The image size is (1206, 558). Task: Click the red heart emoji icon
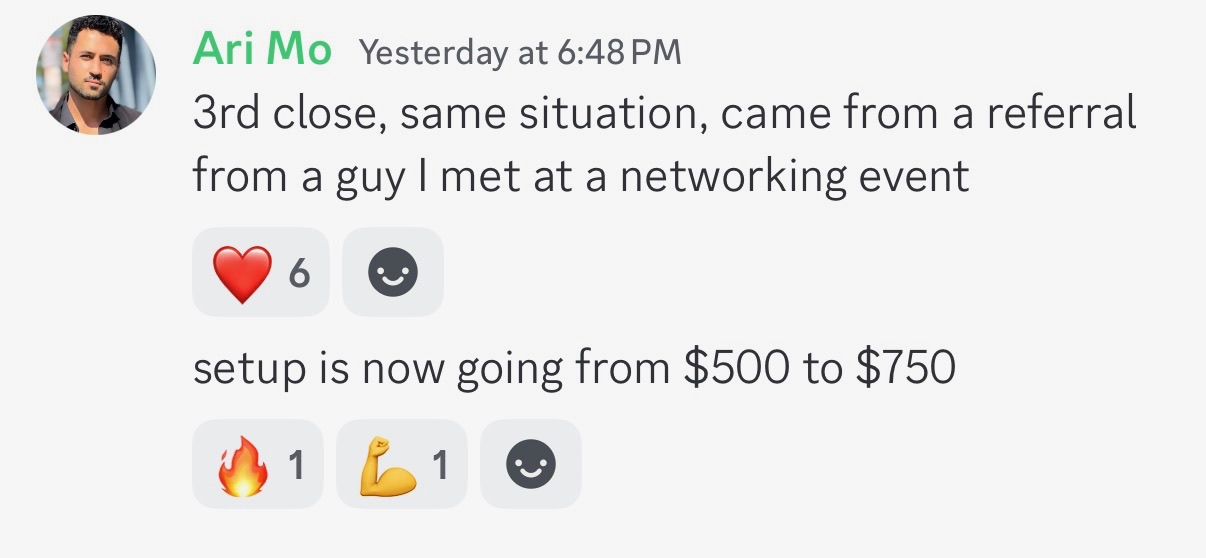coord(242,274)
